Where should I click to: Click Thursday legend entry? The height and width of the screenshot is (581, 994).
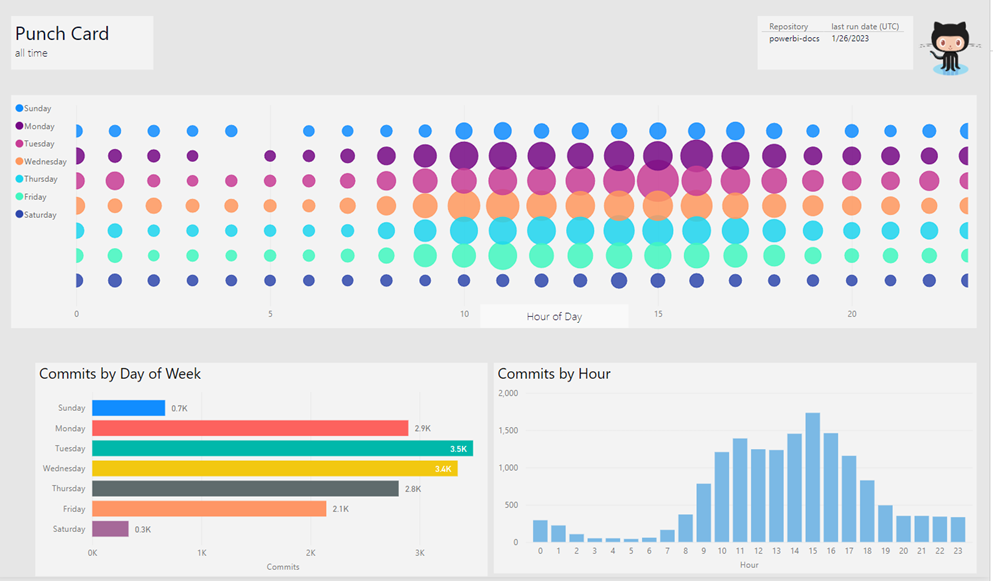[x=36, y=179]
